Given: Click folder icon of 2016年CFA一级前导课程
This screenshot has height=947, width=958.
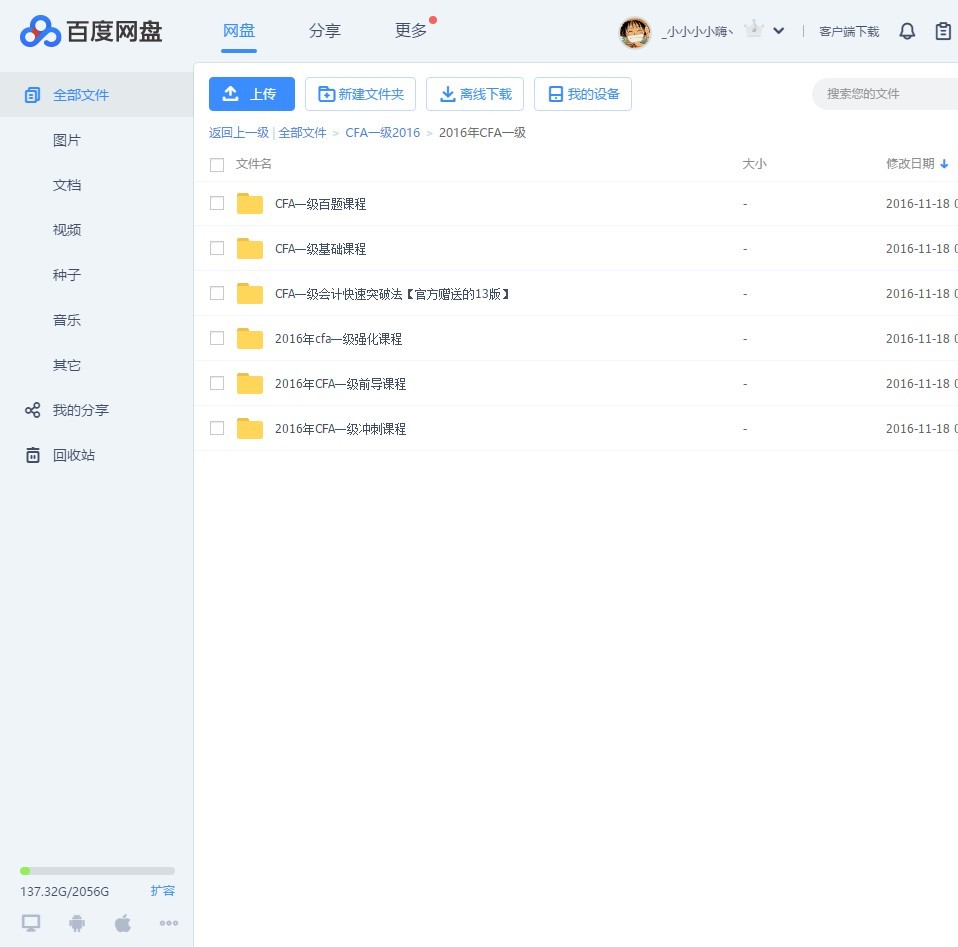Looking at the screenshot, I should 250,383.
